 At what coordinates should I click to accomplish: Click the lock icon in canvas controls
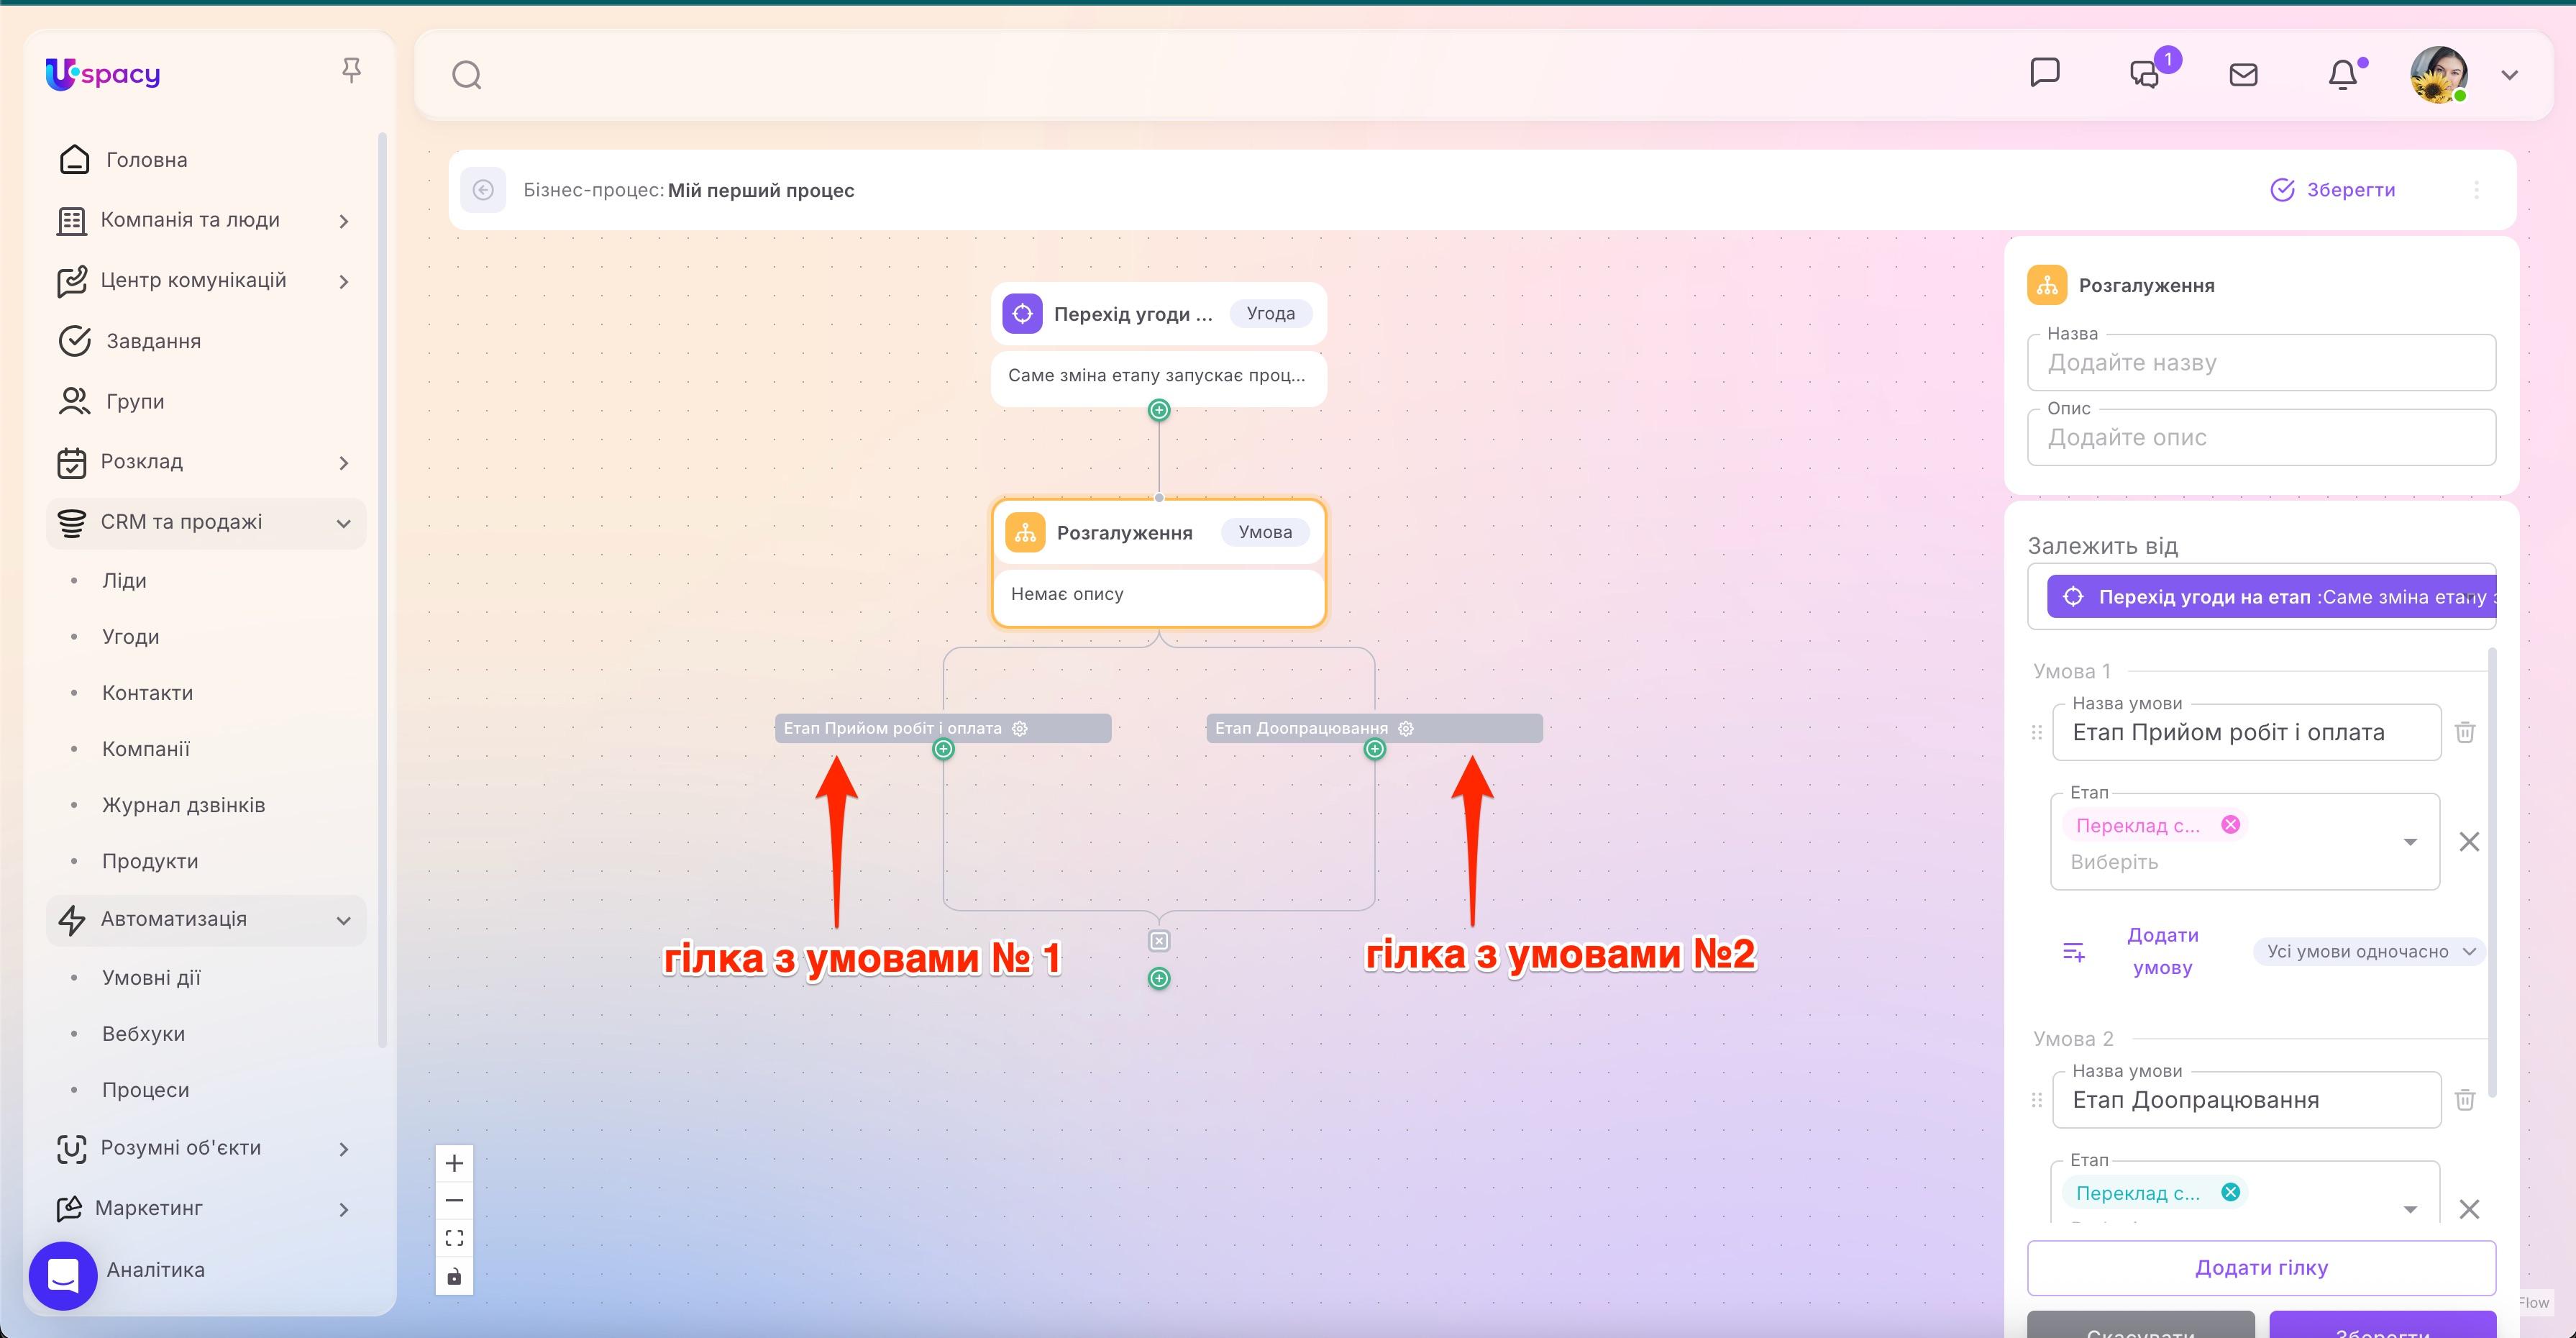[x=454, y=1276]
